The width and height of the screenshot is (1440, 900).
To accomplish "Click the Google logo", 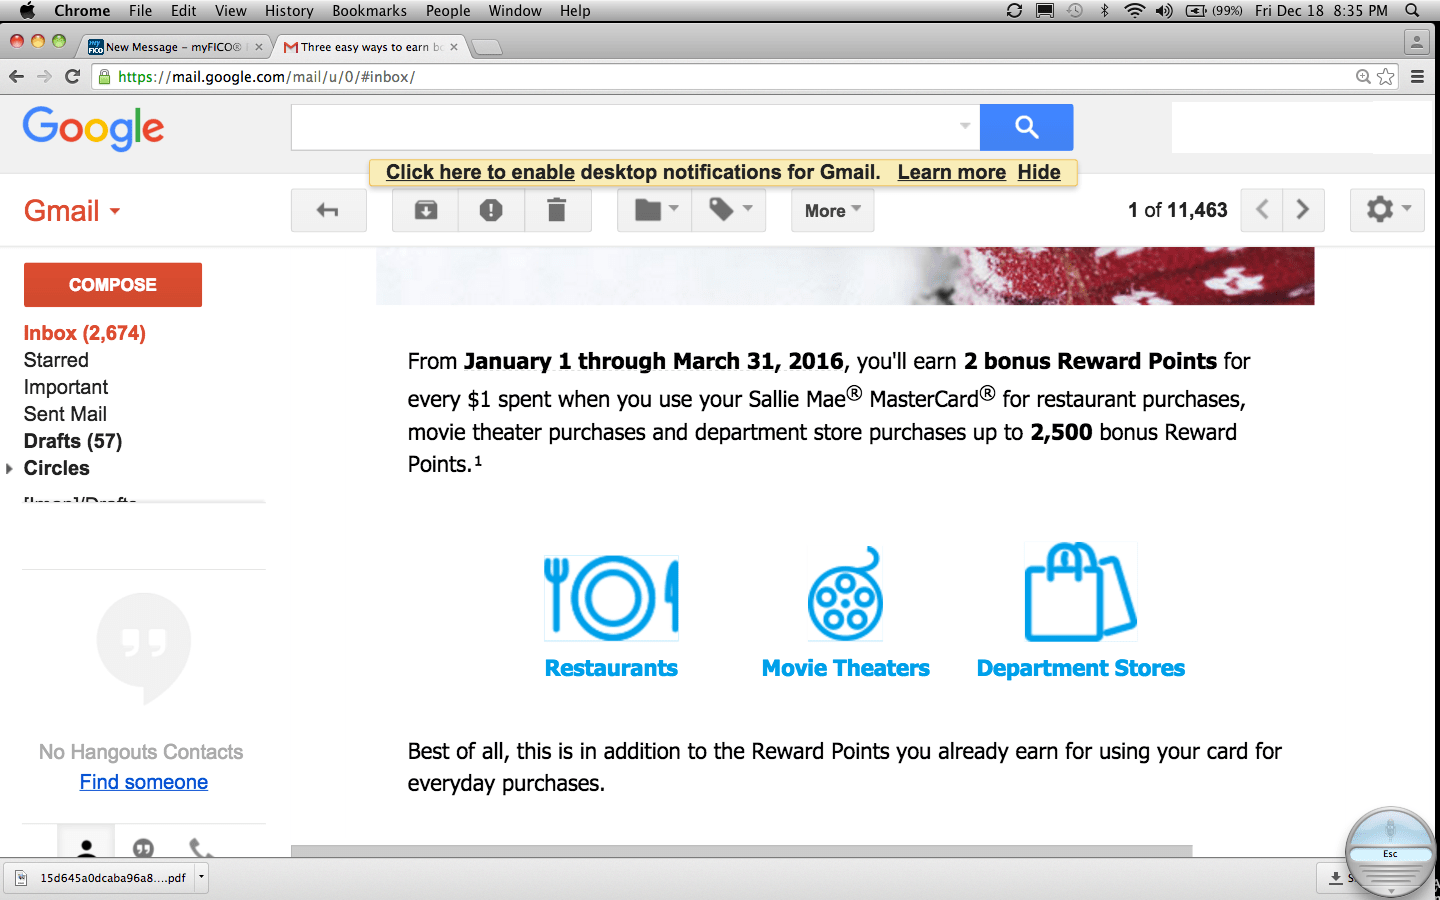I will click(93, 128).
